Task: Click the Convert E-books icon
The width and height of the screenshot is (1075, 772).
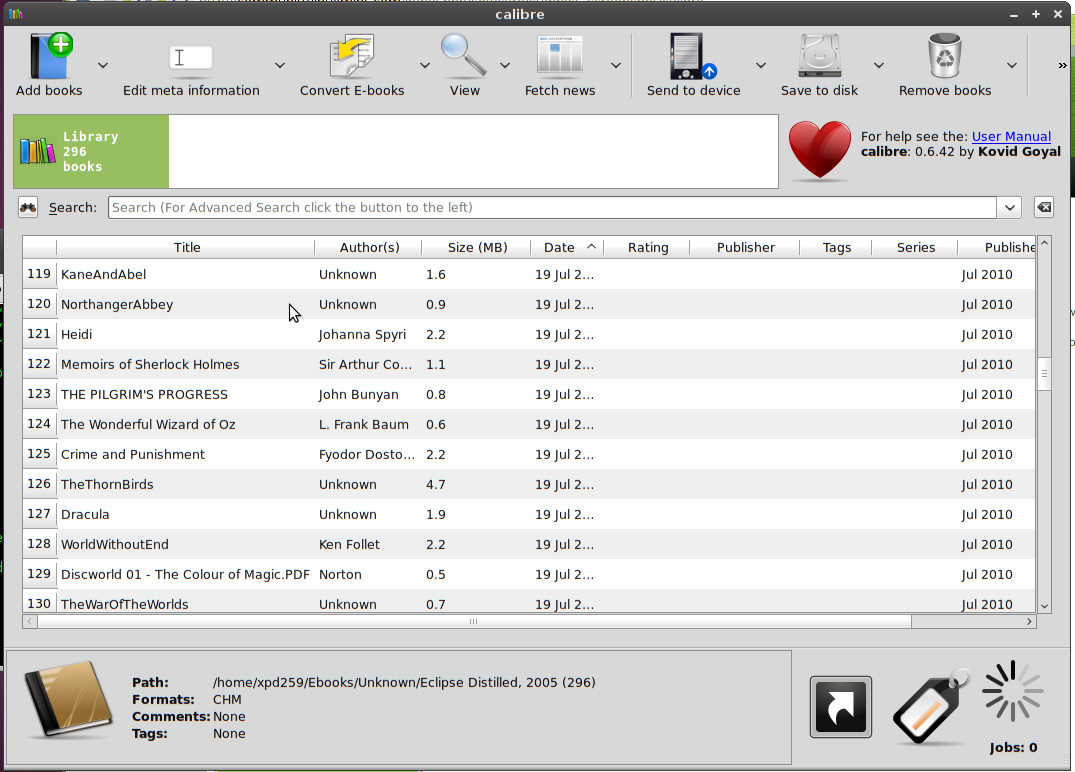Action: click(351, 57)
